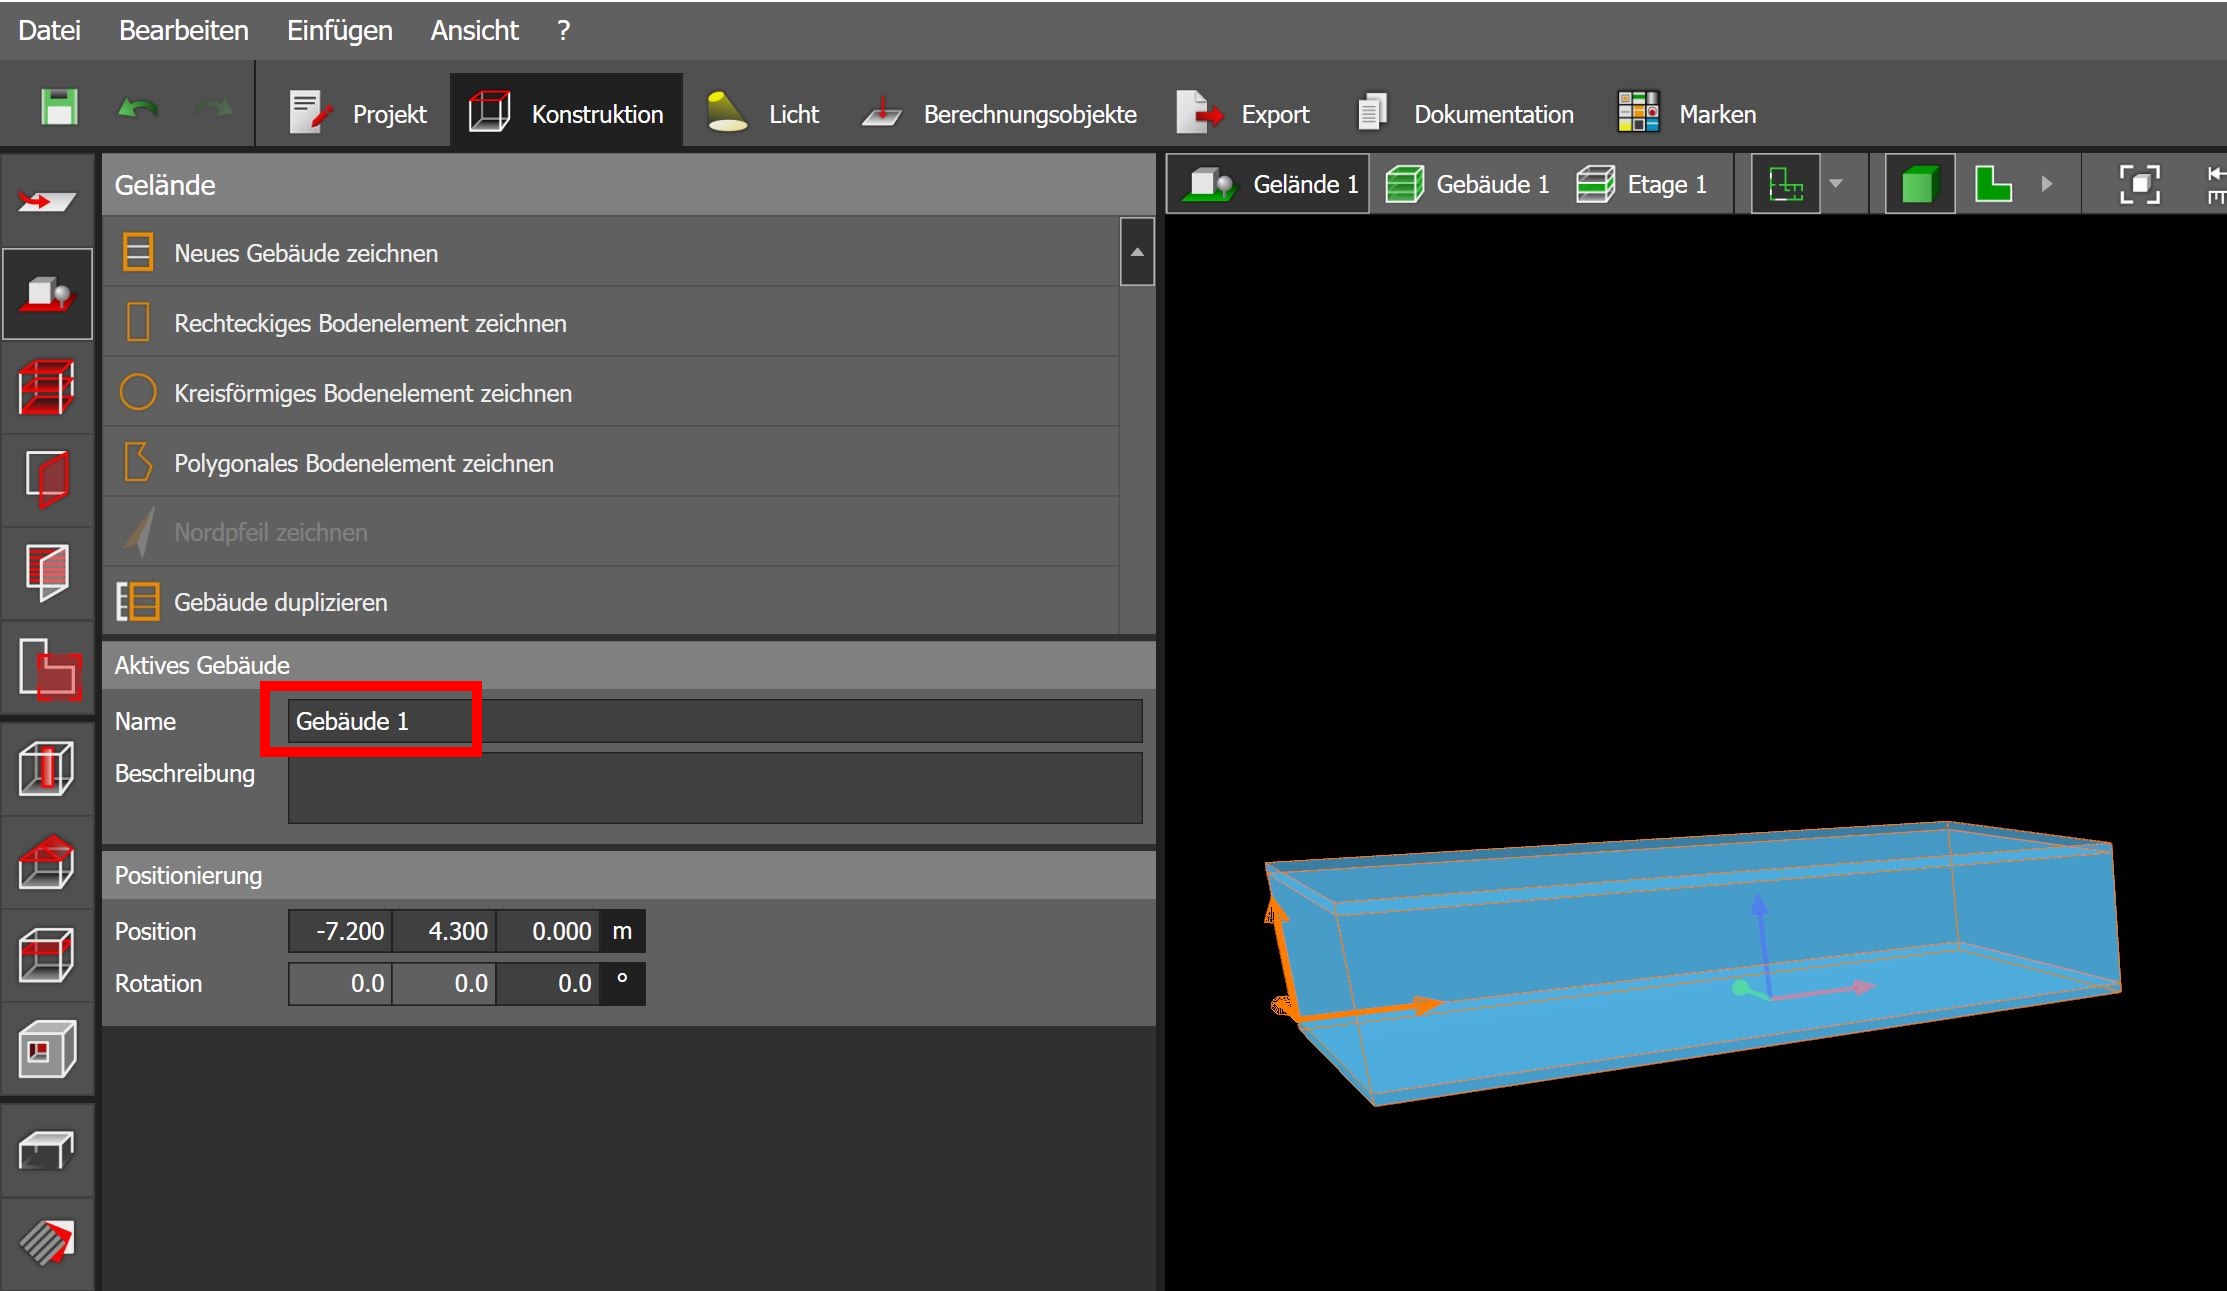The height and width of the screenshot is (1291, 2227).
Task: Select the Gelände site tool in sidebar
Action: click(x=47, y=294)
